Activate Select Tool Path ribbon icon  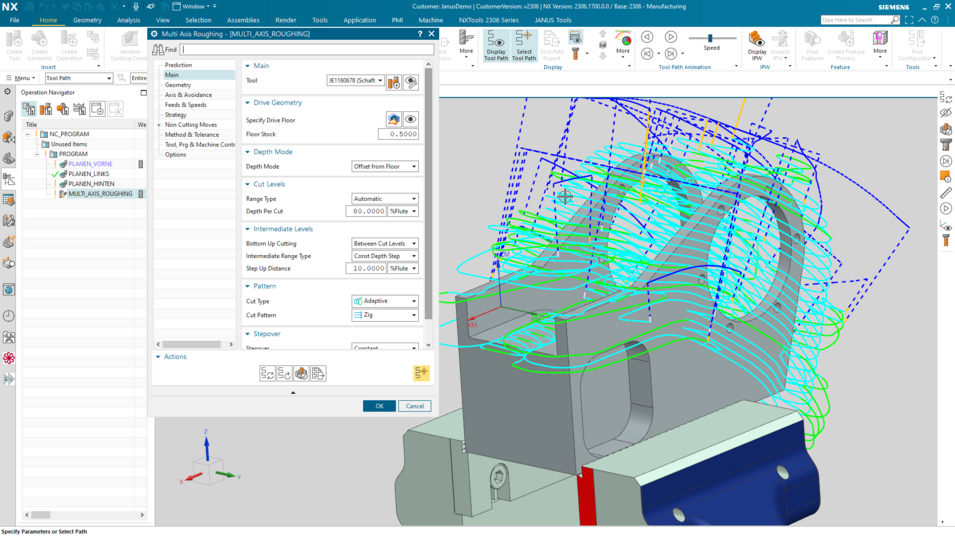click(524, 46)
